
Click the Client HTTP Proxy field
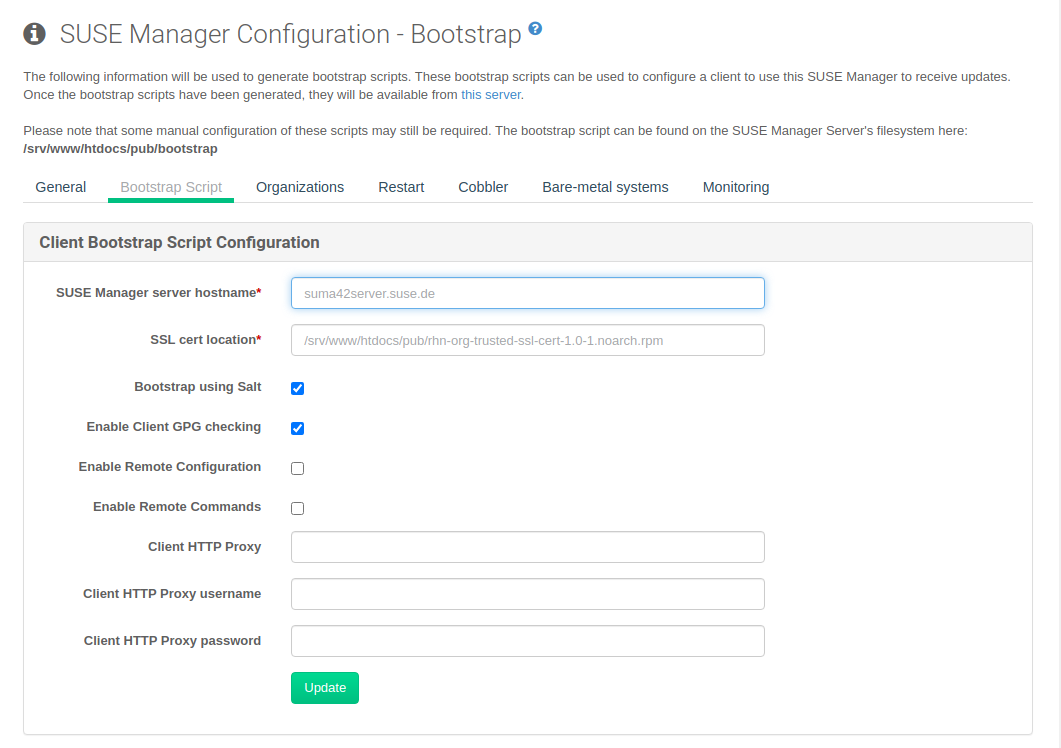tap(527, 547)
